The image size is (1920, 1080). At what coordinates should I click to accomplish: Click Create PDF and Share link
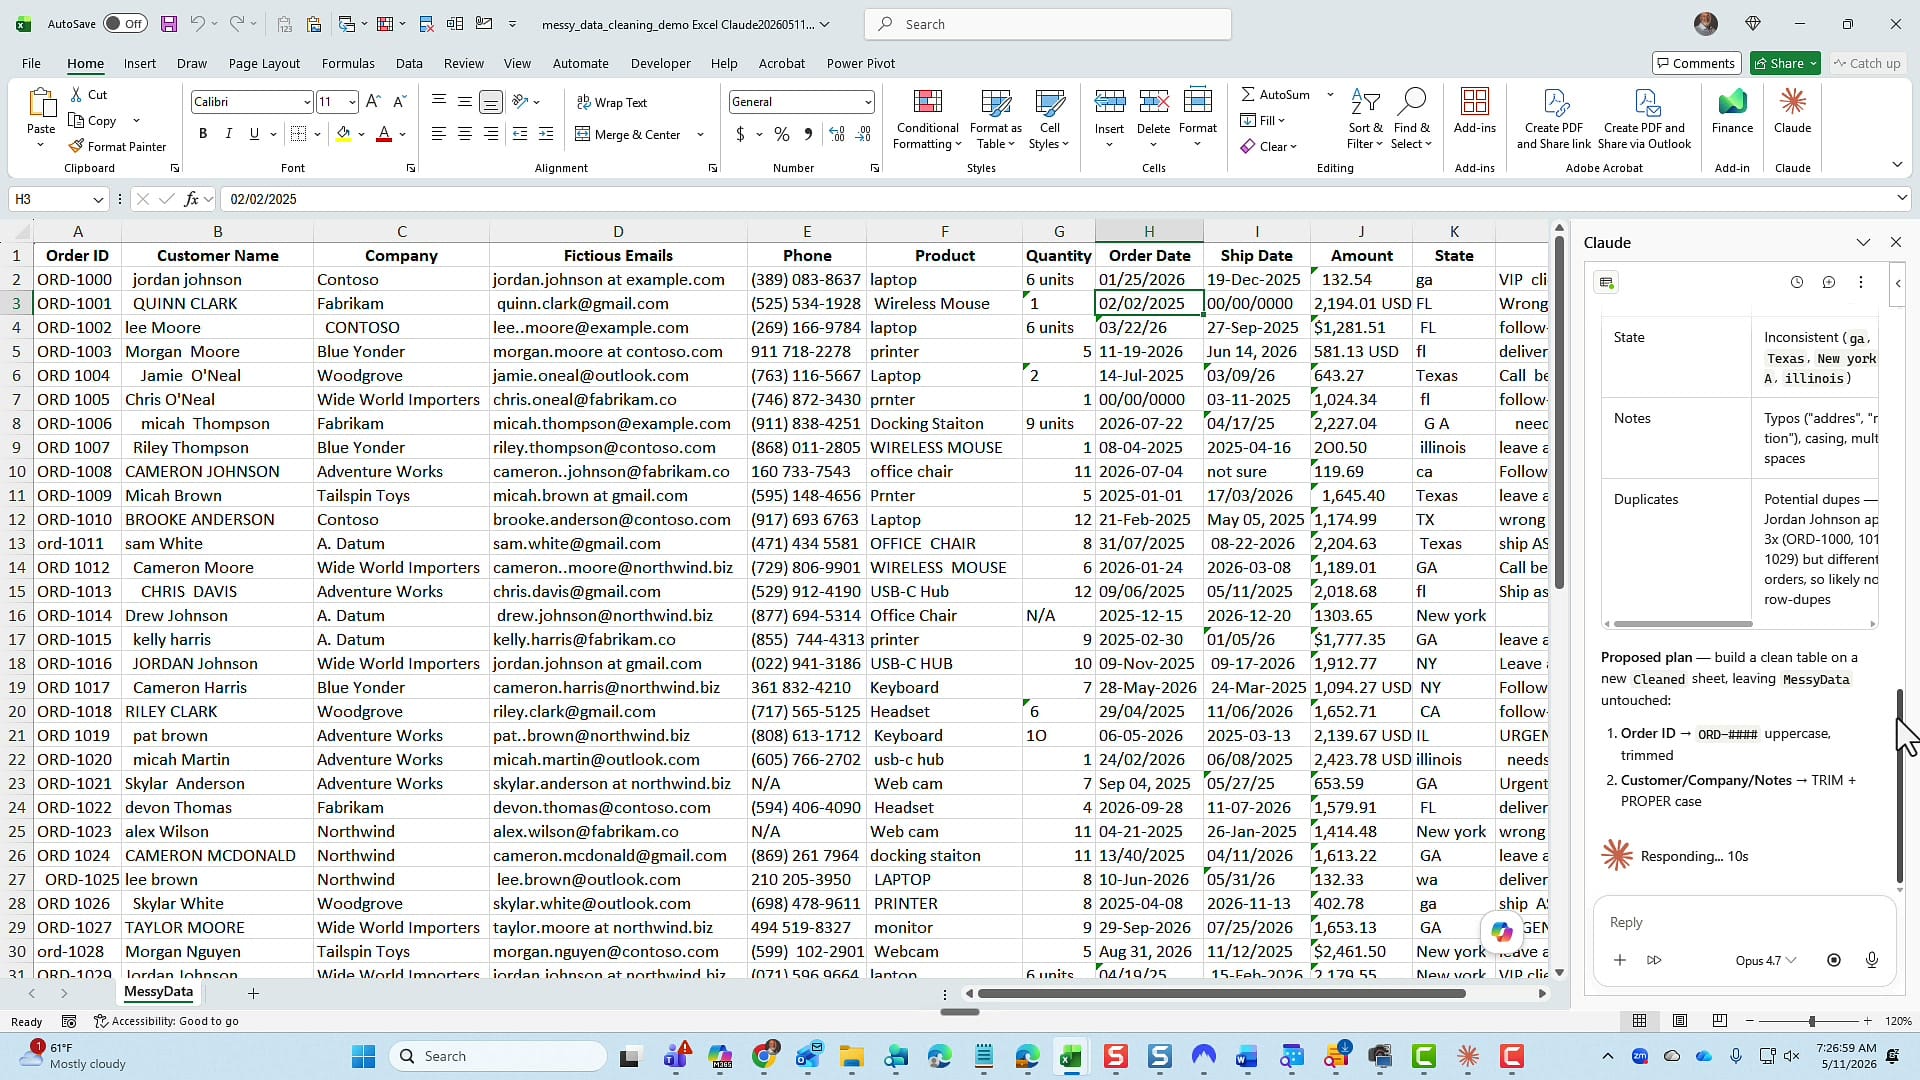pos(1553,120)
